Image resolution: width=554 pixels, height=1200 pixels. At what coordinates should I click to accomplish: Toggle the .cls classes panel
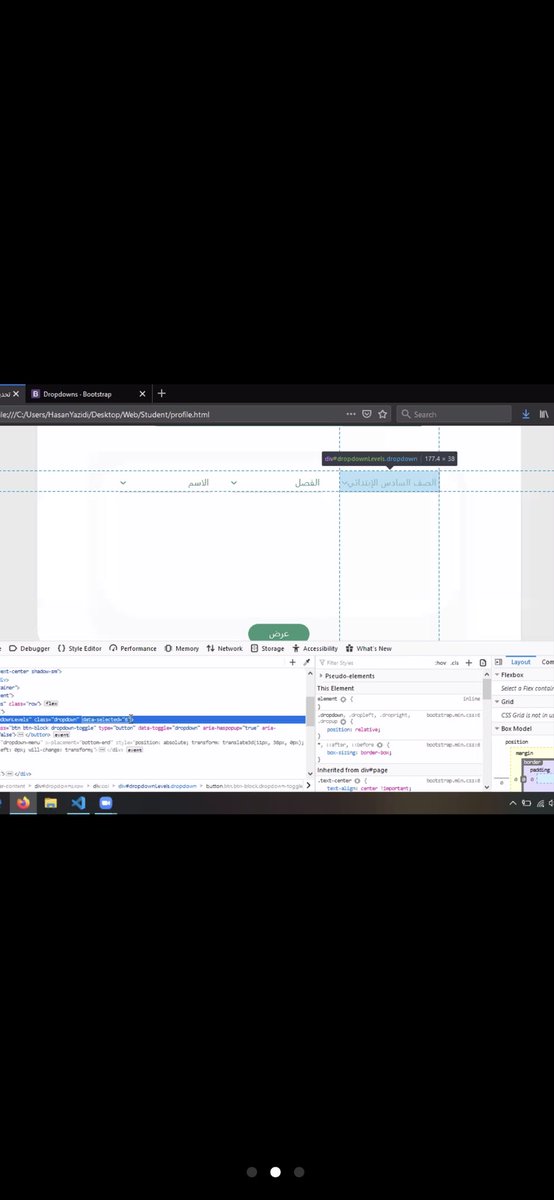click(454, 663)
